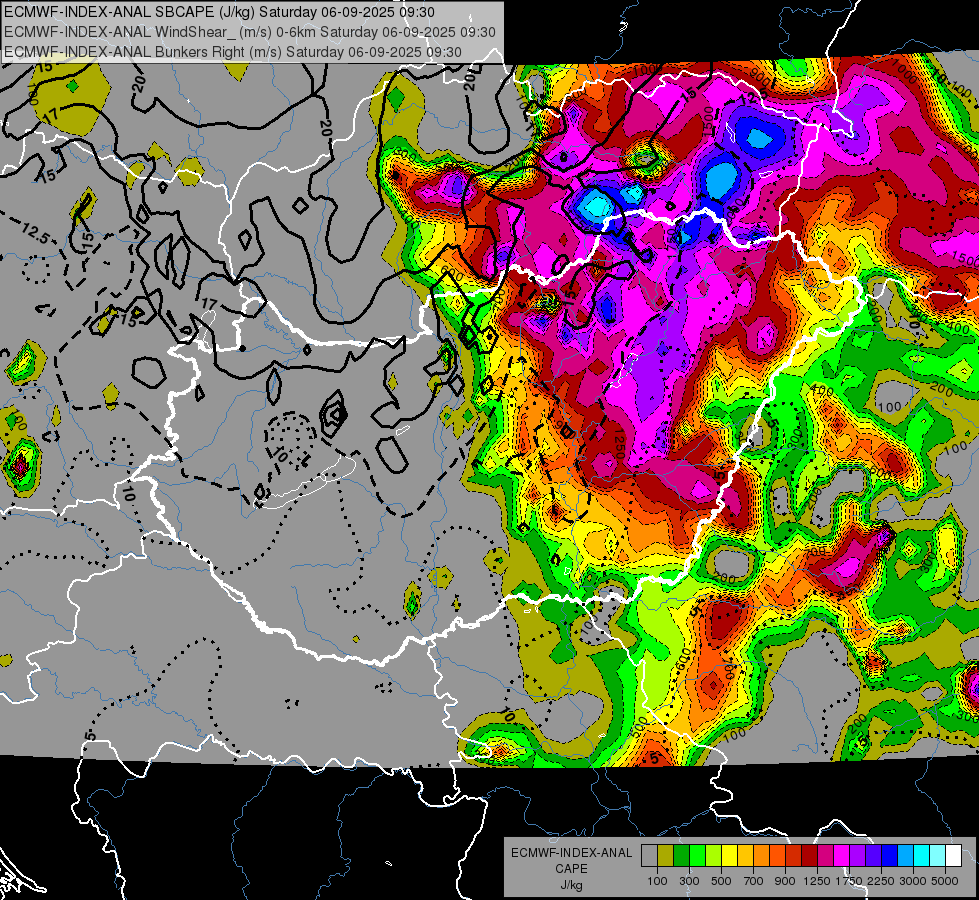The image size is (979, 900).
Task: Click the 12.5 dashed contour label on map
Action: pyautogui.click(x=35, y=233)
